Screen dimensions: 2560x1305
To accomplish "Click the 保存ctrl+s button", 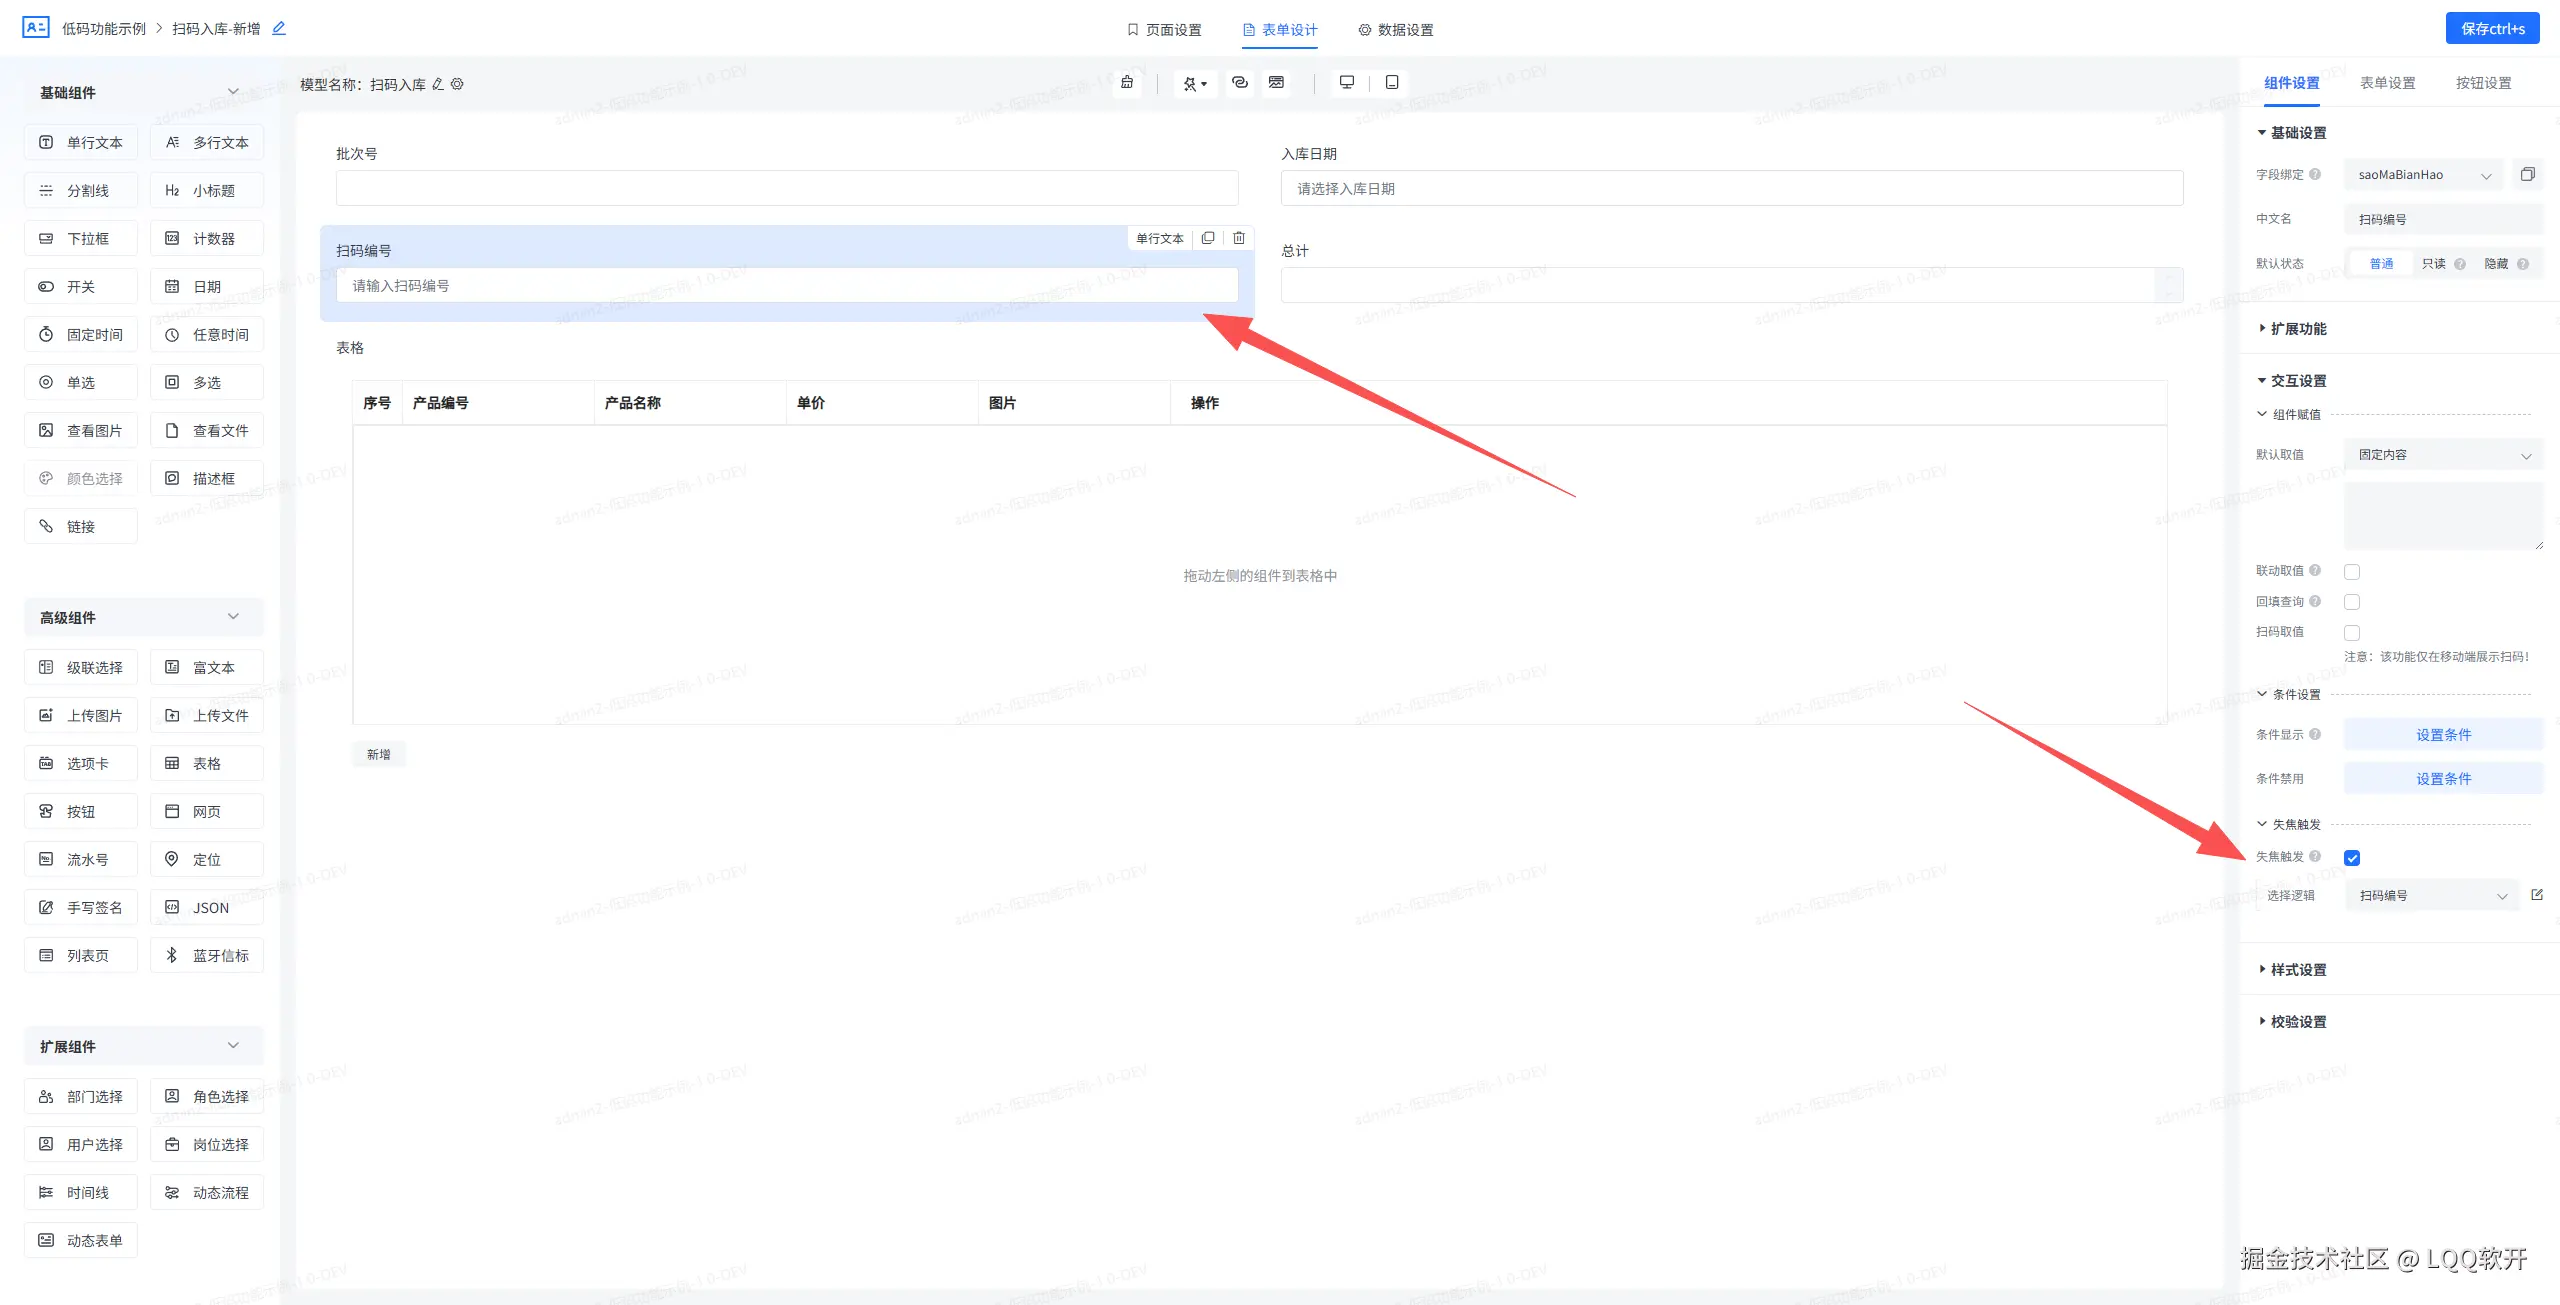I will (2492, 29).
